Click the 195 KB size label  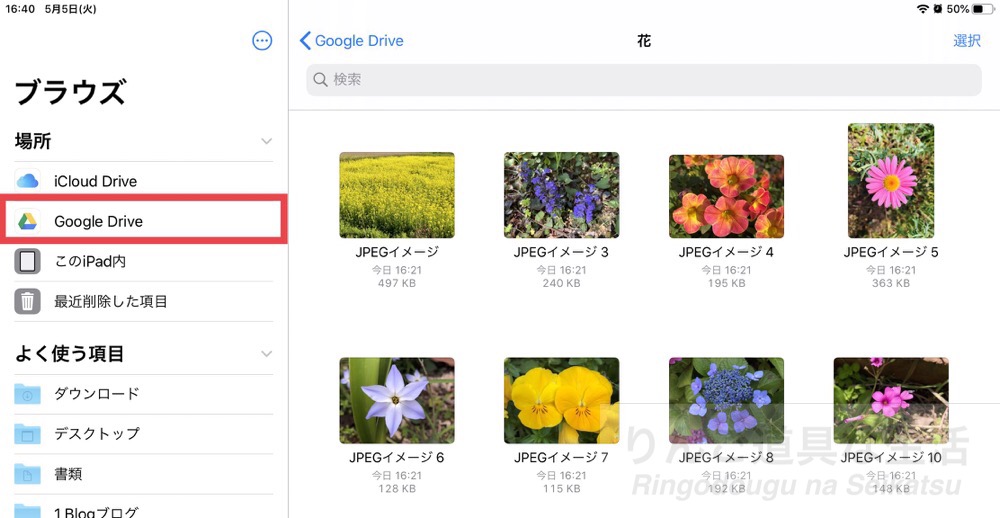726,283
